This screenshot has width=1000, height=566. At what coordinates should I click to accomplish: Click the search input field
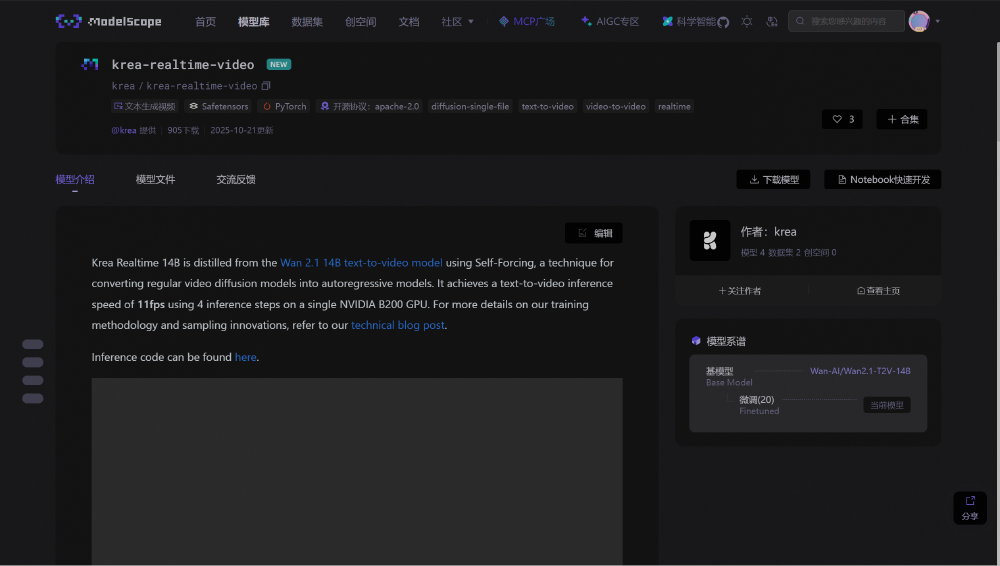(852, 21)
